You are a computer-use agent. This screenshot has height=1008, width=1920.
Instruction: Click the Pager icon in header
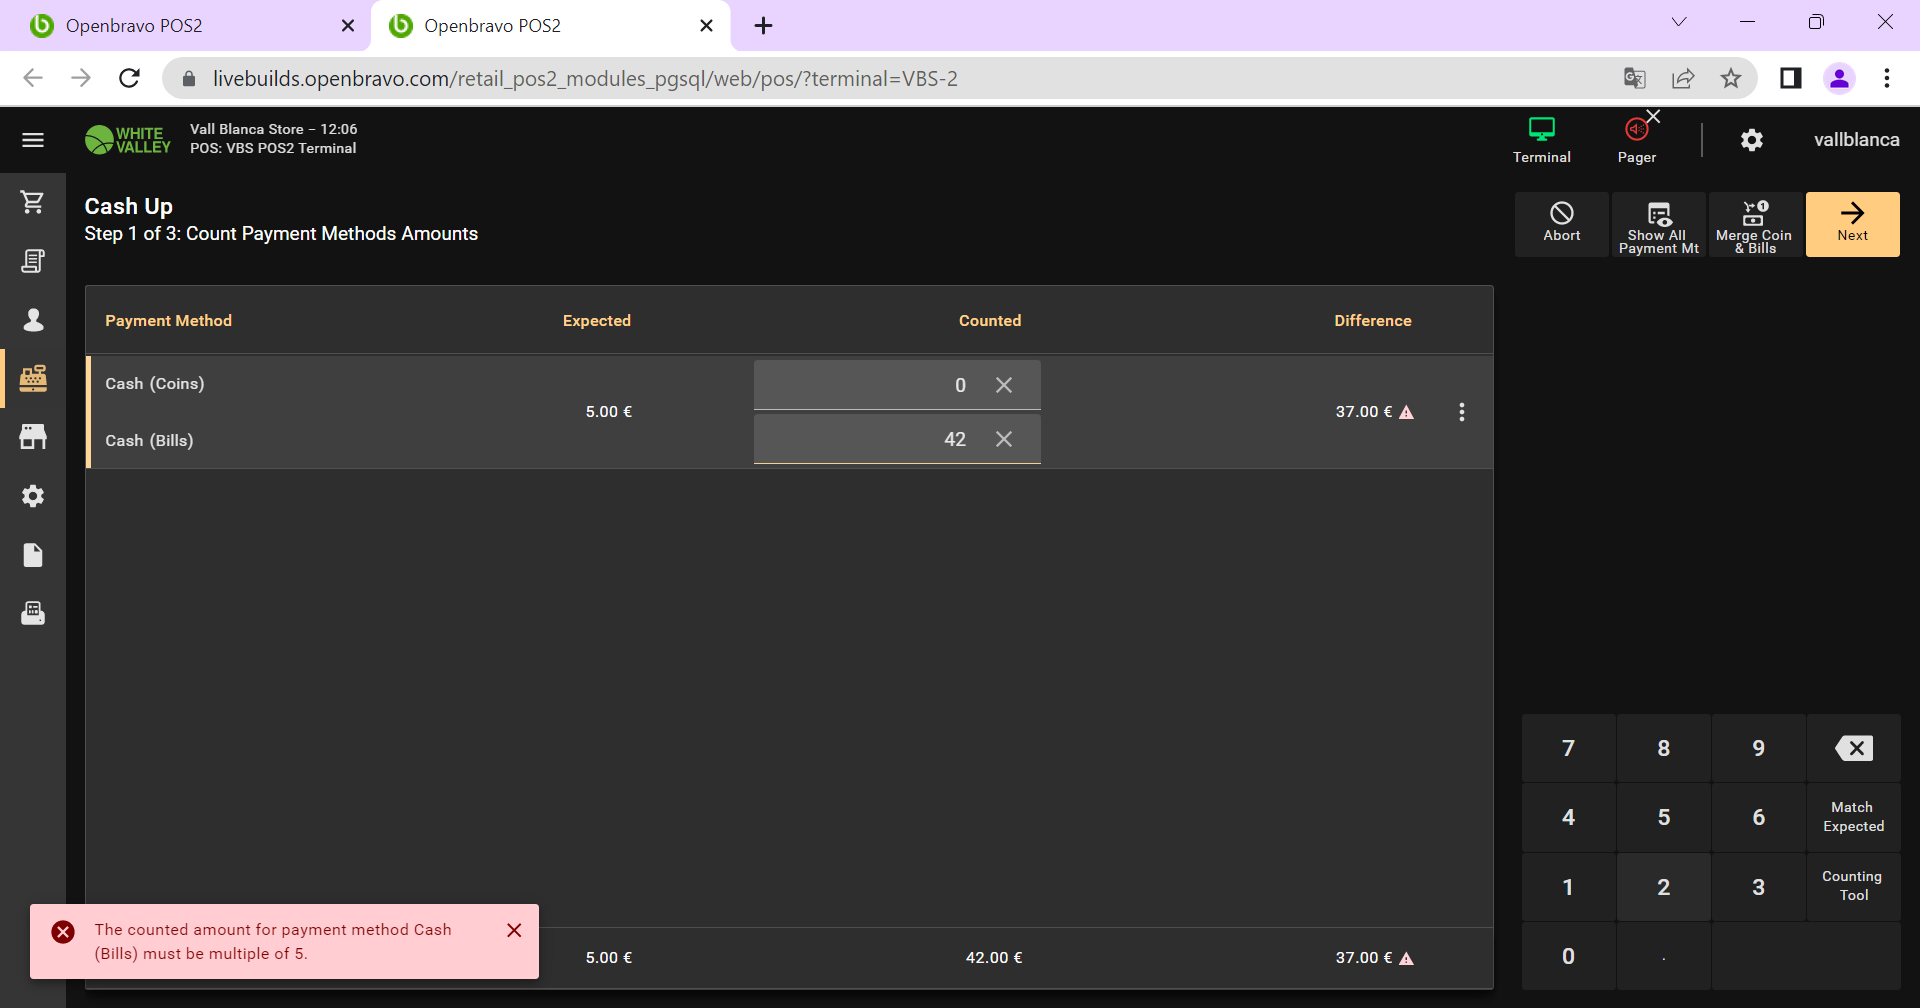click(1637, 139)
